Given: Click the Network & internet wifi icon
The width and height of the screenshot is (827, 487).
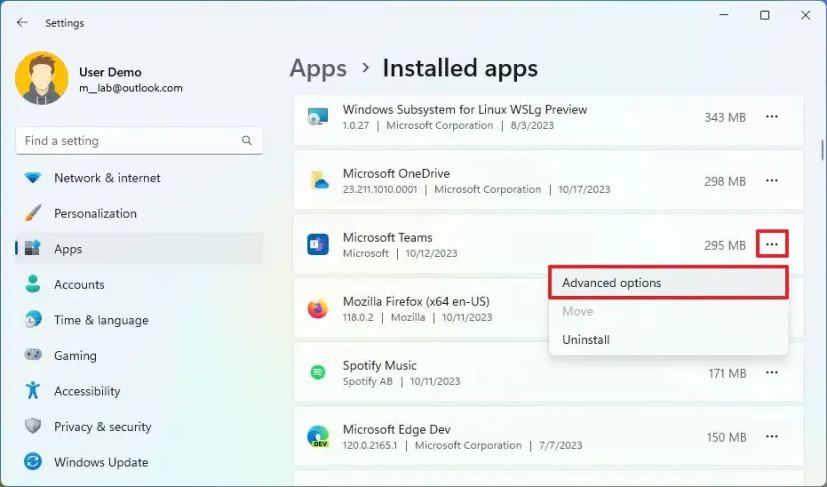Looking at the screenshot, I should pyautogui.click(x=33, y=178).
